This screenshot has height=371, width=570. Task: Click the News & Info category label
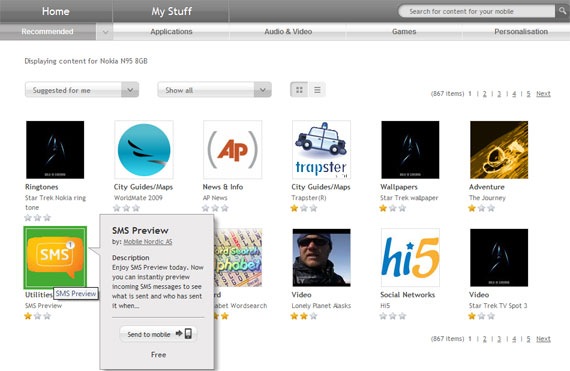click(x=223, y=187)
